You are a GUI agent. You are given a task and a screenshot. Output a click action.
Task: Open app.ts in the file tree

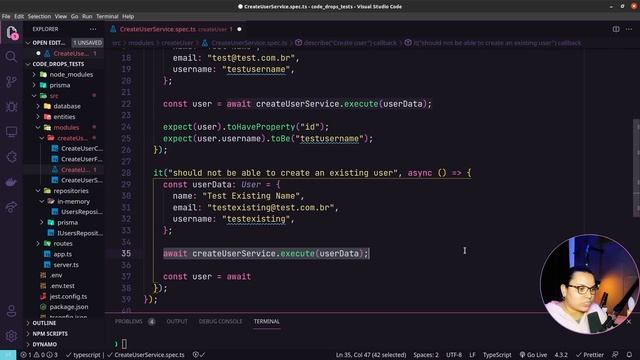(62, 254)
